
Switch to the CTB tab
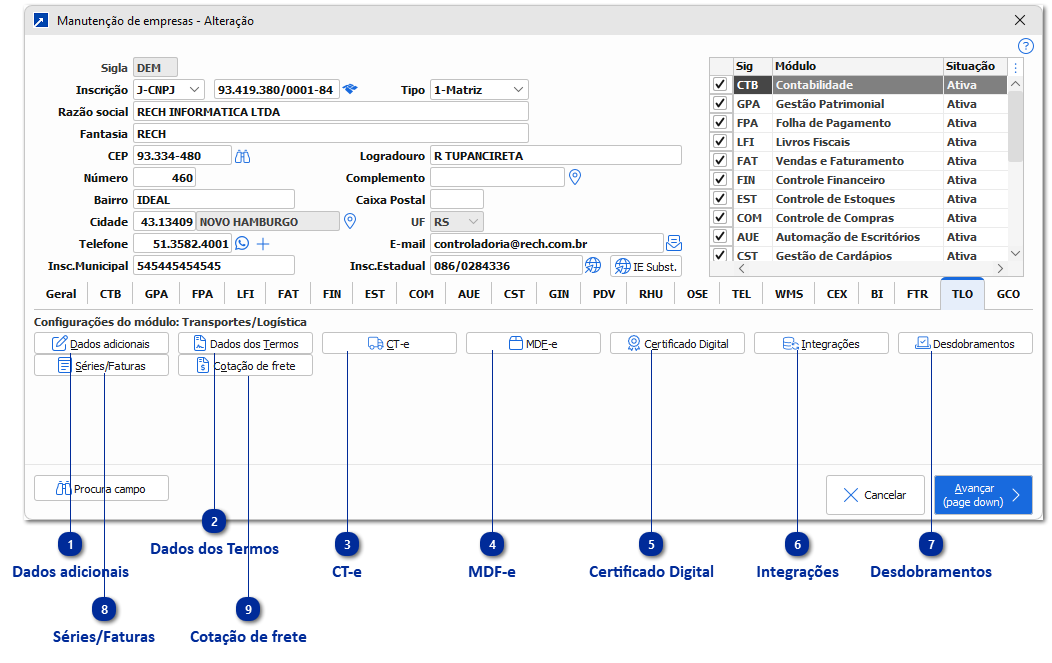pos(111,294)
